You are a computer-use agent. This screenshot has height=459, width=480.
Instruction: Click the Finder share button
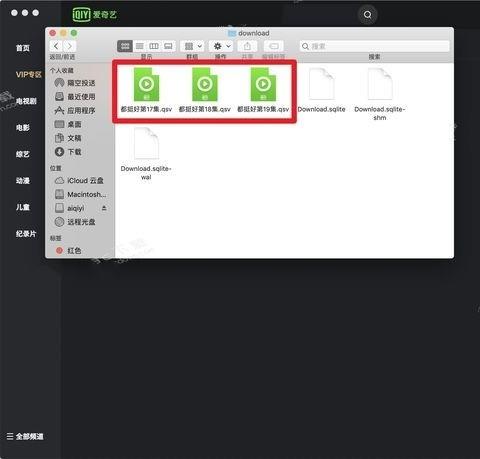coord(247,46)
